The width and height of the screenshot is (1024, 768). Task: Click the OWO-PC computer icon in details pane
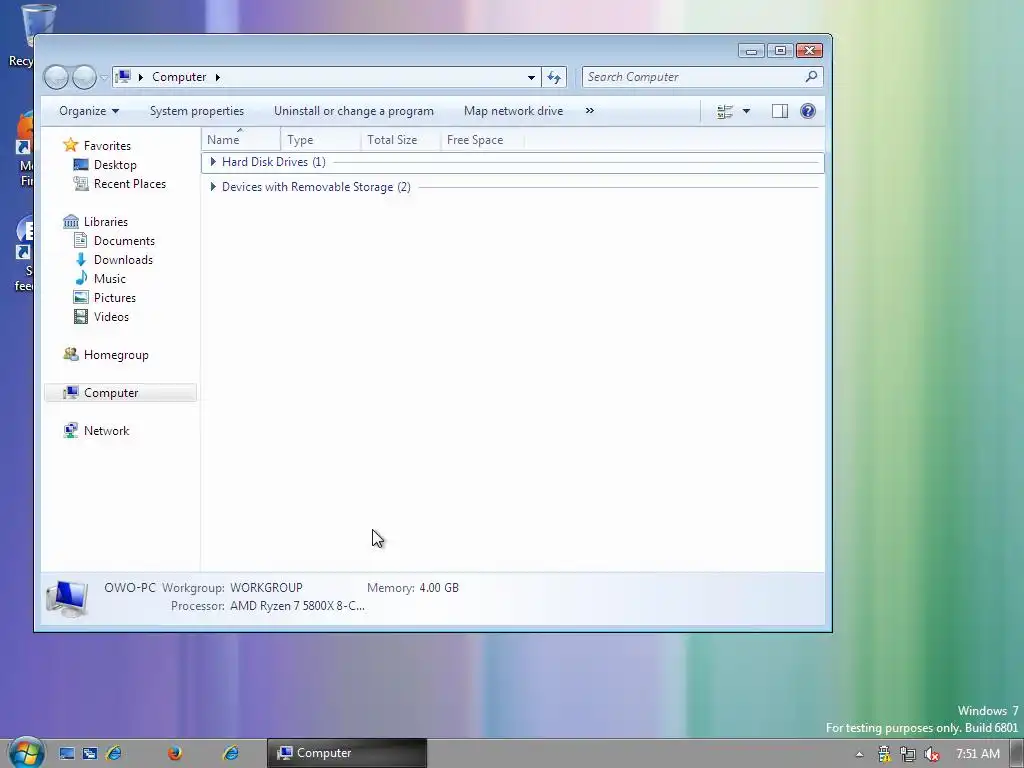click(67, 598)
